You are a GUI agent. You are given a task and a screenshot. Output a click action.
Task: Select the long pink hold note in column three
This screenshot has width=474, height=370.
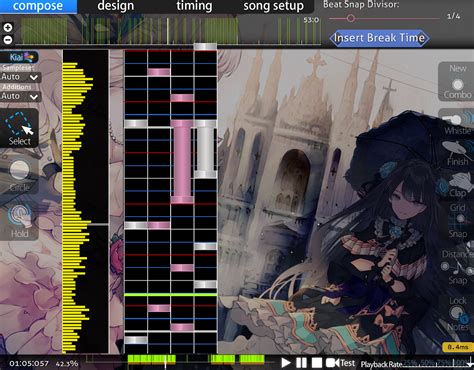click(x=182, y=162)
